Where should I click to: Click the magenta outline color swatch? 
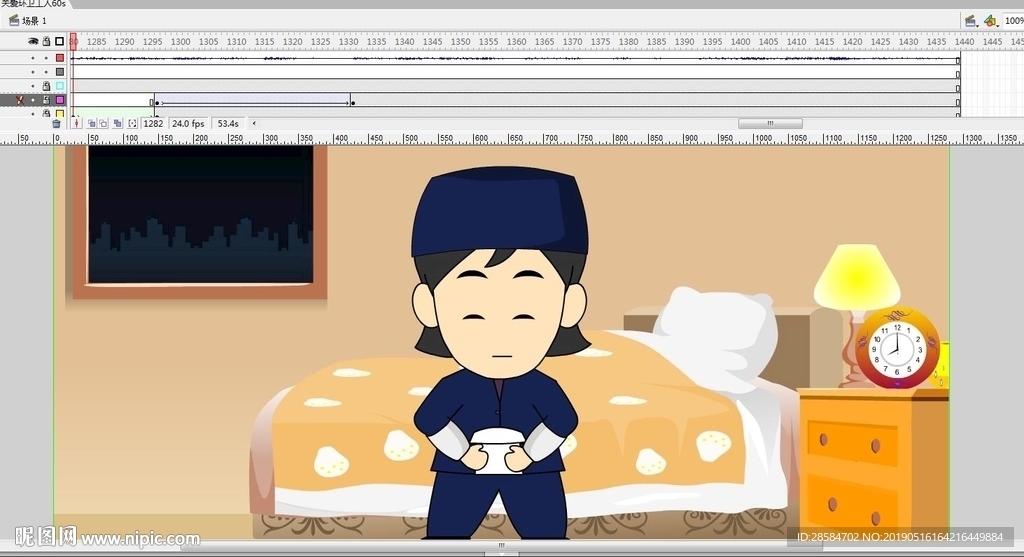click(59, 100)
